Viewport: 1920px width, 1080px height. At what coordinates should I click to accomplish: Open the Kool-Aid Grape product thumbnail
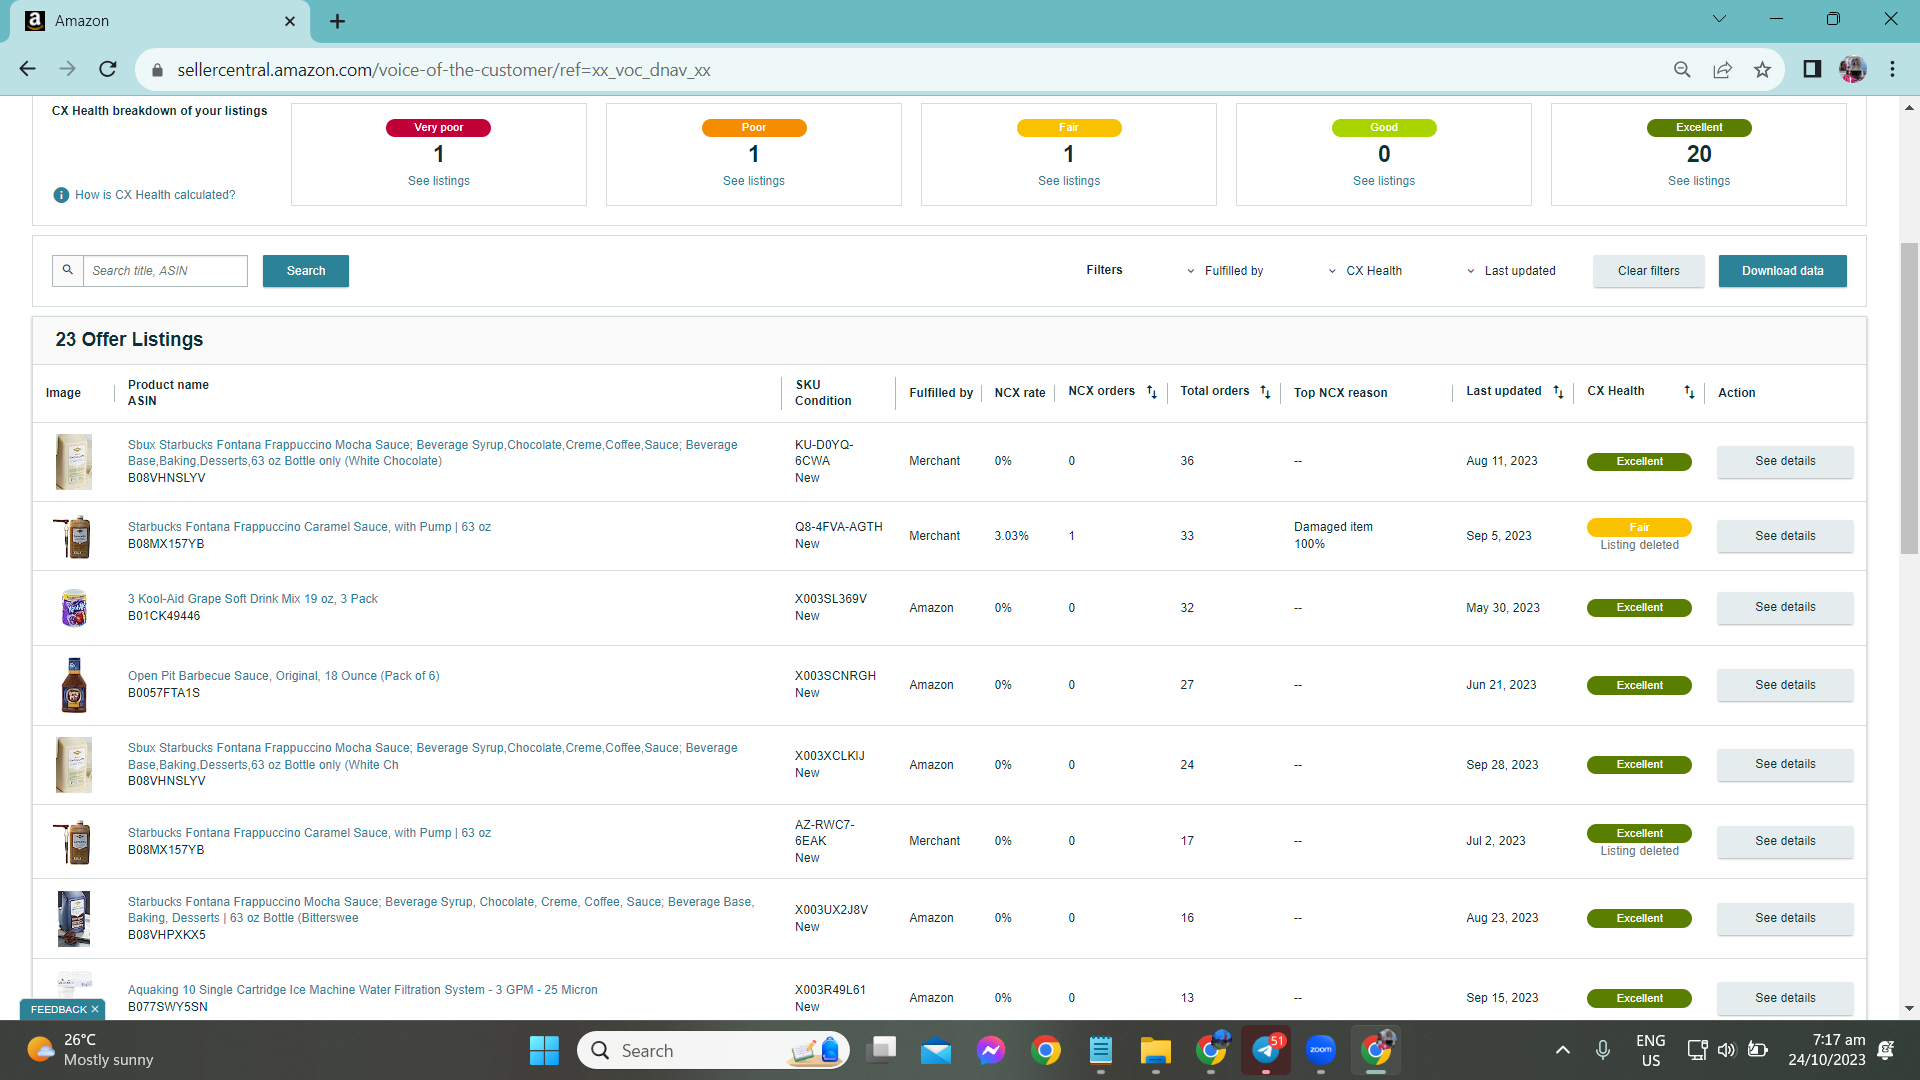(74, 608)
